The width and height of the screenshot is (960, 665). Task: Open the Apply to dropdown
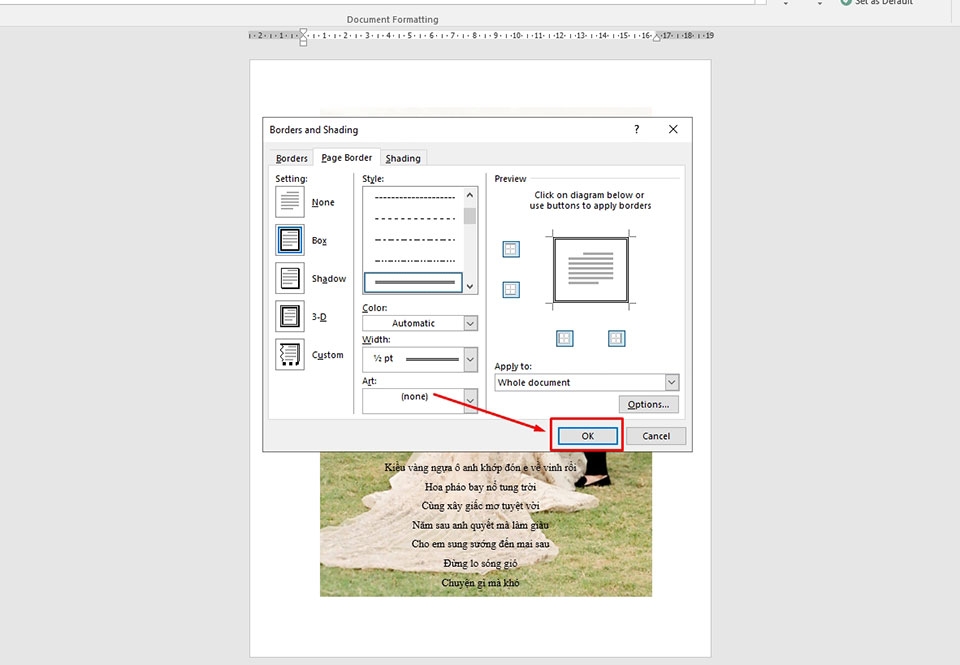pyautogui.click(x=672, y=382)
